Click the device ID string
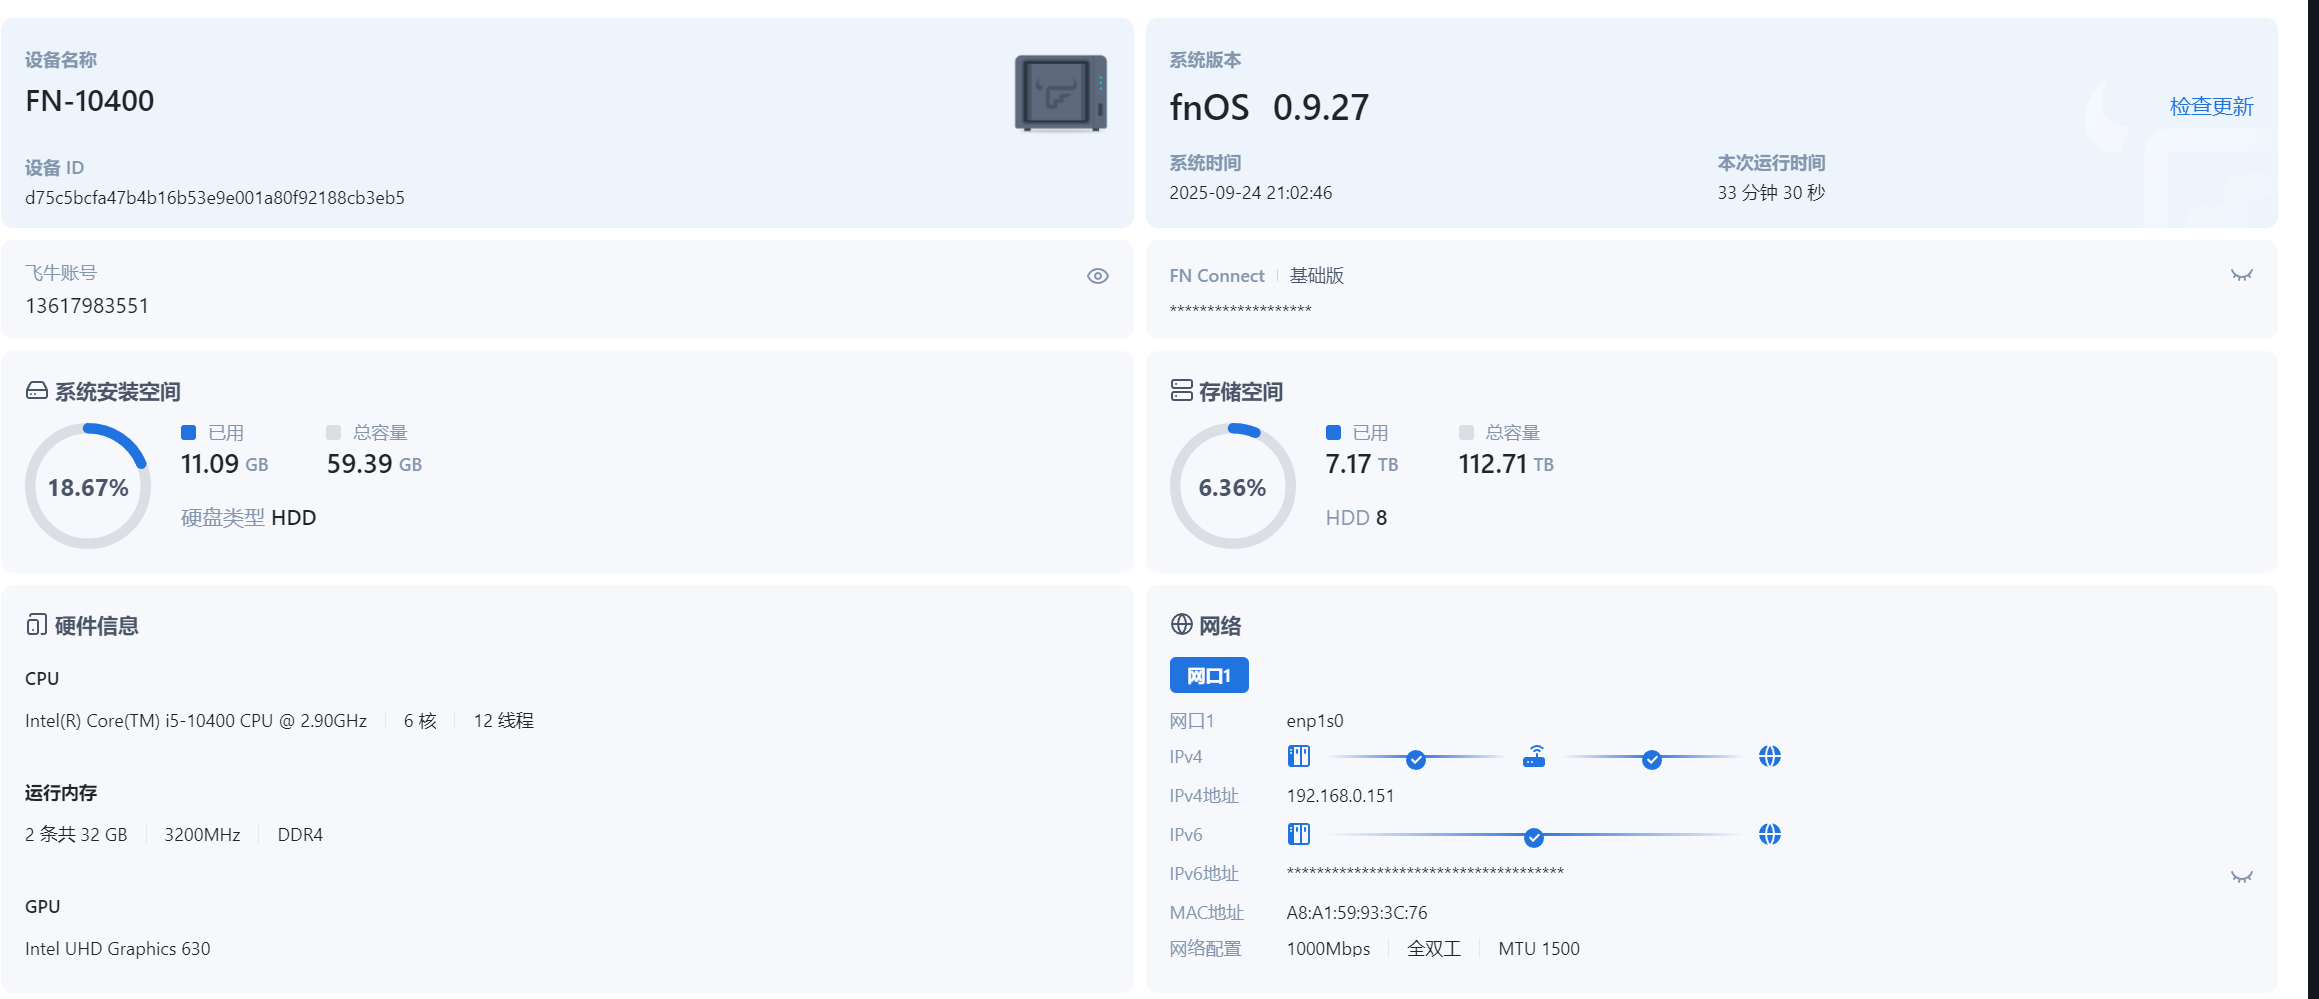The height and width of the screenshot is (999, 2319). [x=215, y=198]
